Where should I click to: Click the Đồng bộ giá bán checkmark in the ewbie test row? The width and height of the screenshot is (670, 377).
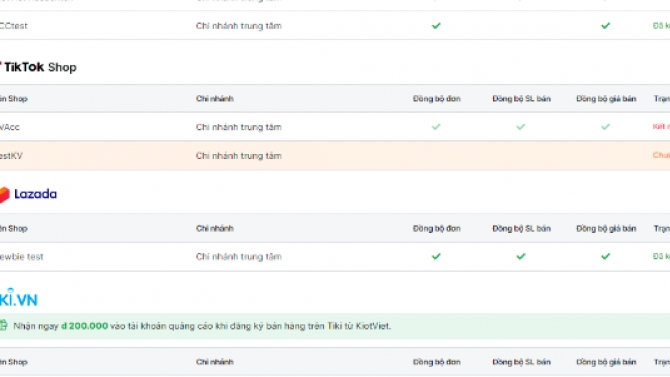point(605,256)
